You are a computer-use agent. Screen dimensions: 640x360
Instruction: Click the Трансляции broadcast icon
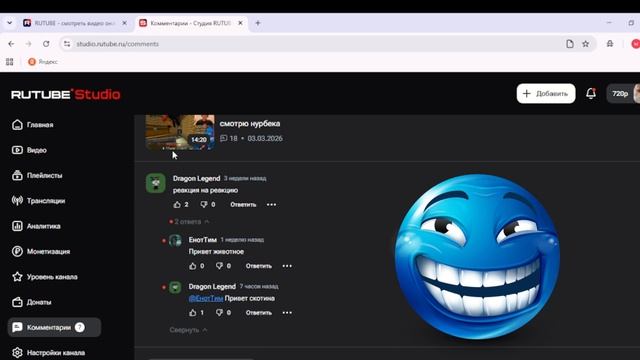pos(17,200)
